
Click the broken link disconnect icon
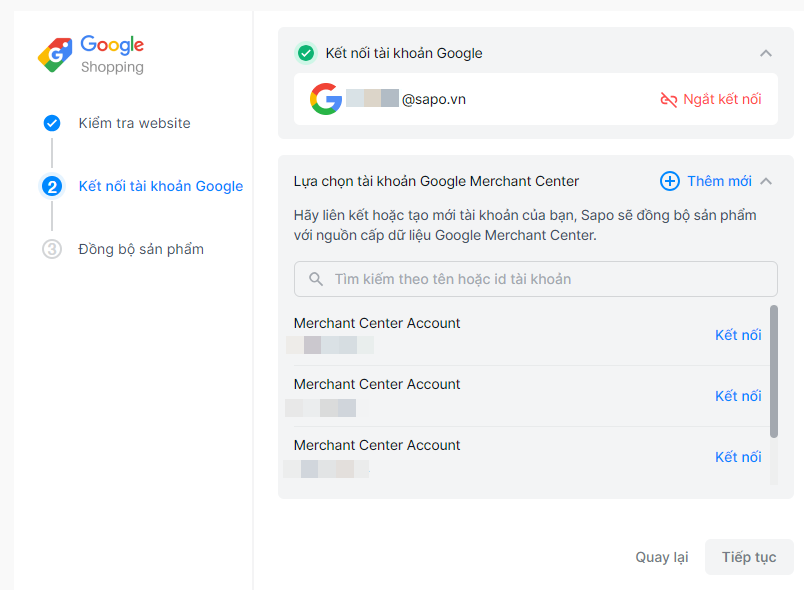coord(669,99)
